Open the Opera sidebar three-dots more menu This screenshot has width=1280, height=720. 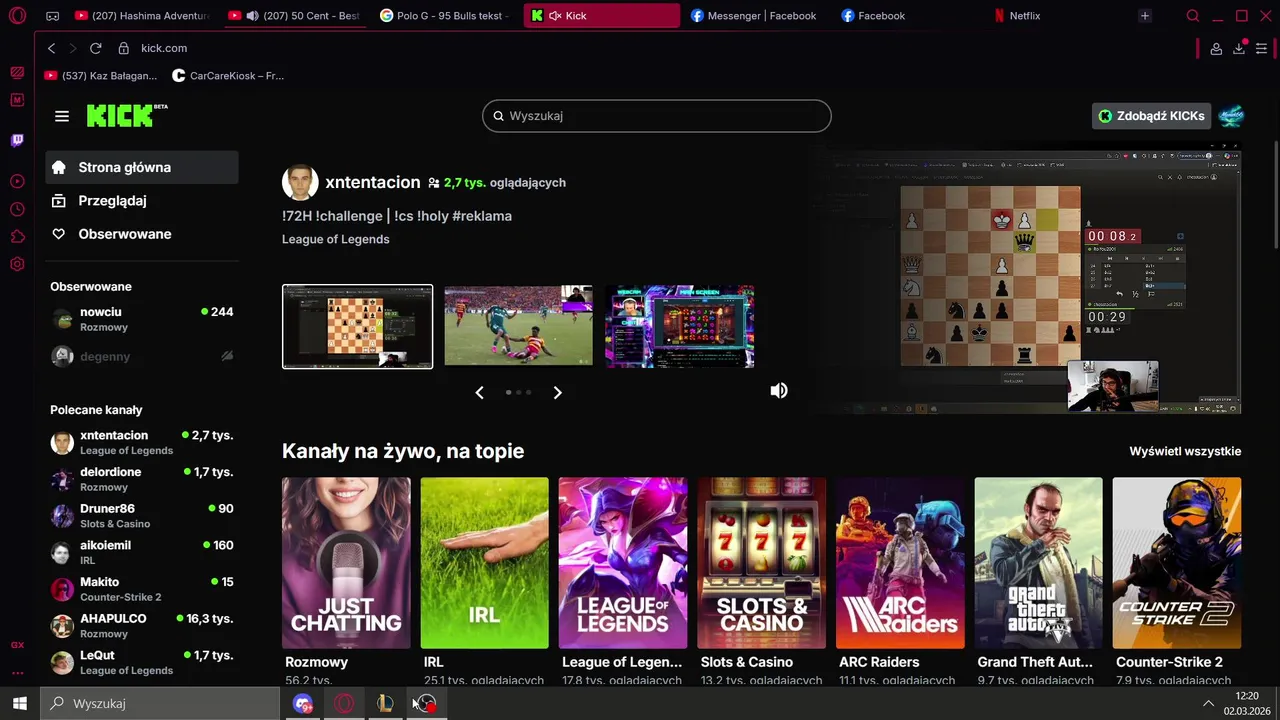17,673
